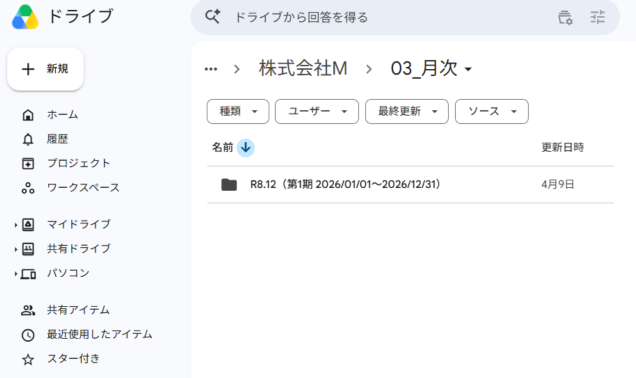Viewport: 636px width, 378px height.
Task: Open スター付き starred items
Action: coord(73,359)
